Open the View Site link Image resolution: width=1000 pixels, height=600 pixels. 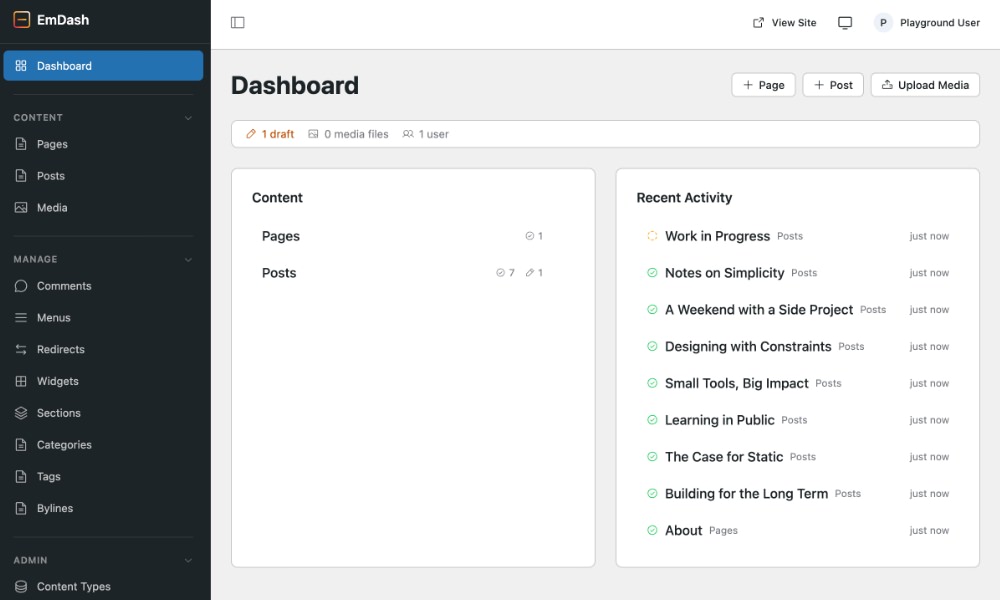click(784, 22)
